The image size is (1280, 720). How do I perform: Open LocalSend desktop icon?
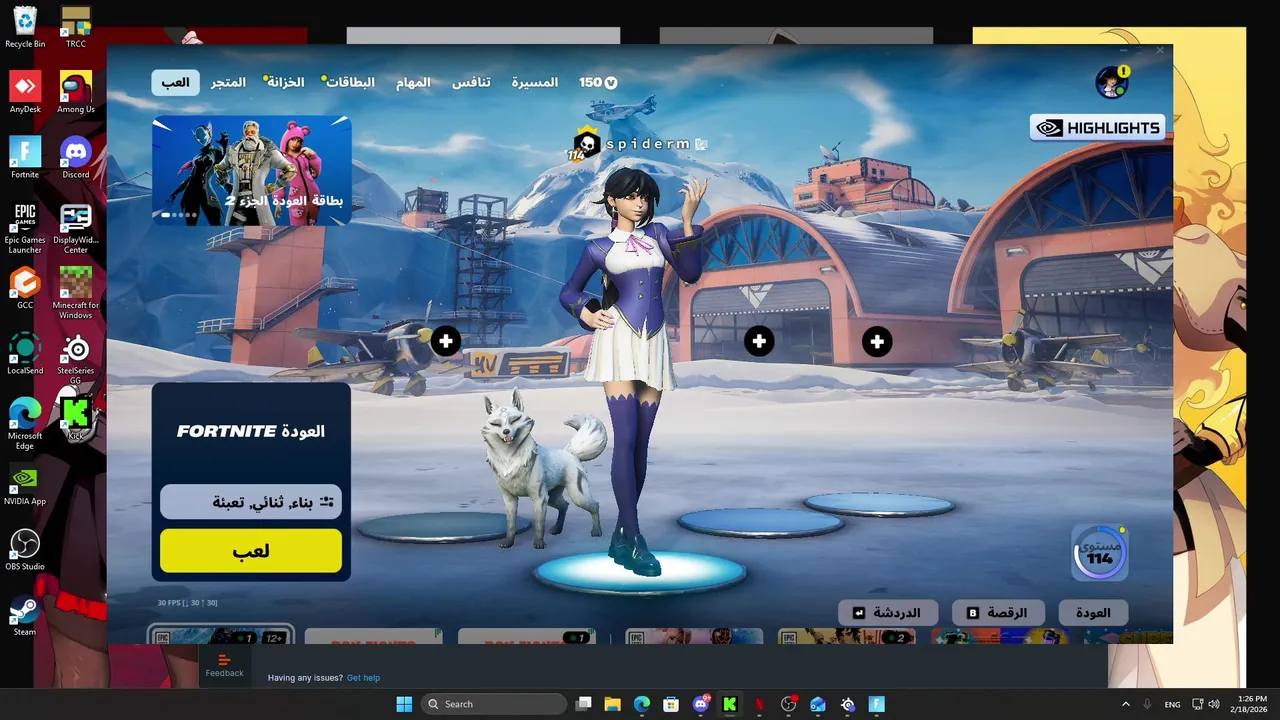click(x=25, y=353)
